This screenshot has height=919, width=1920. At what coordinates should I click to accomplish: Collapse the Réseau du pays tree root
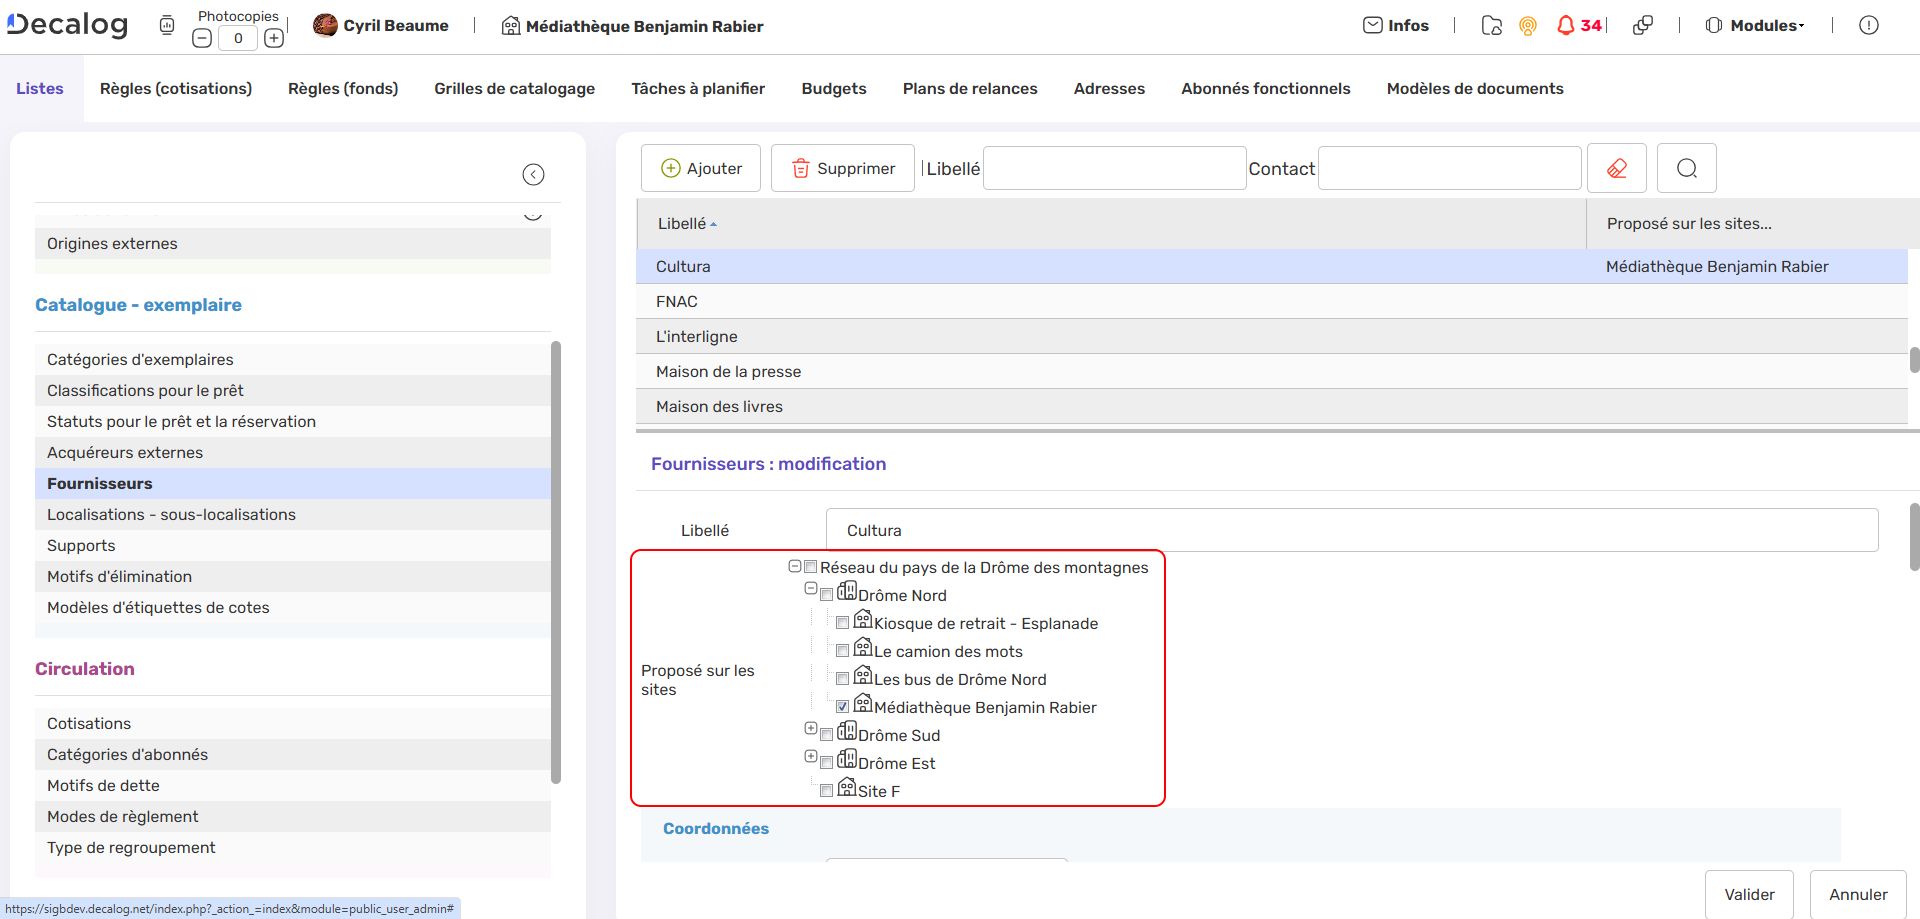click(x=795, y=565)
